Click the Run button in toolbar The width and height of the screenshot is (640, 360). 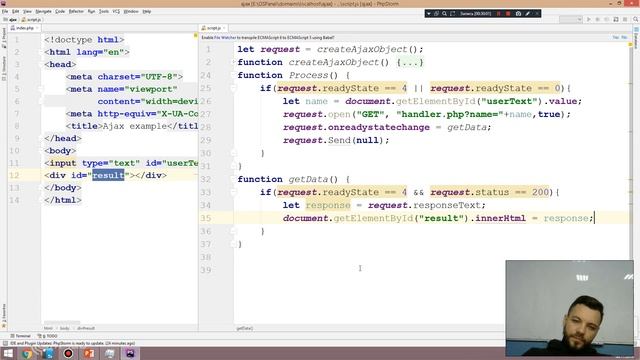(589, 19)
